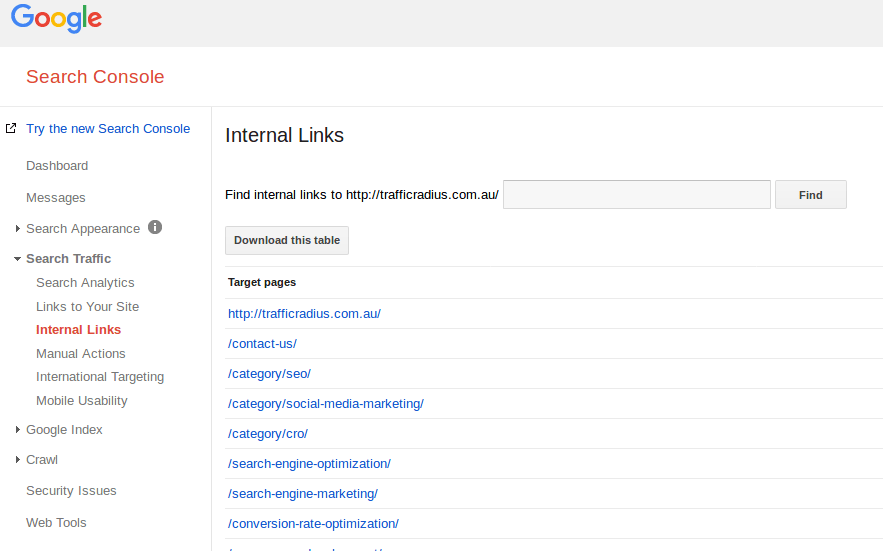Open the /conversion-rate-optimization/ link
Screen dimensions: 883x551
[x=313, y=524]
